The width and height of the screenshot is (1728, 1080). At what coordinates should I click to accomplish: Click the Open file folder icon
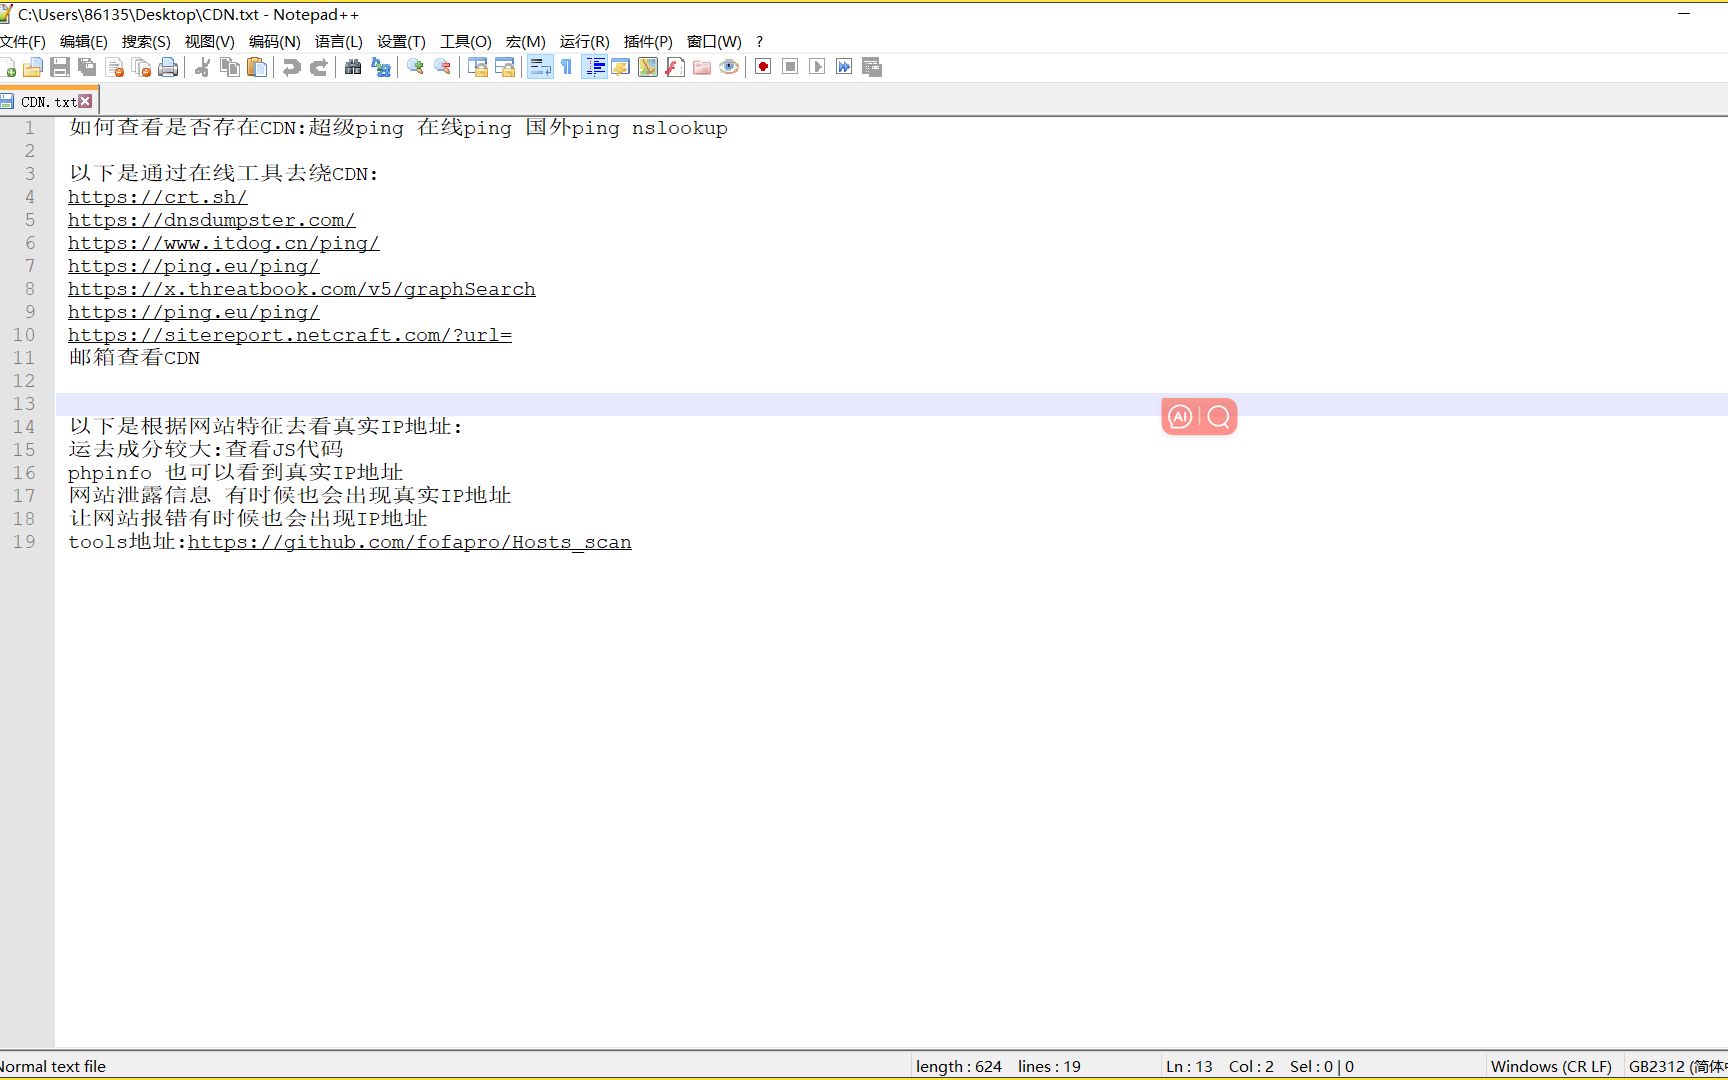pyautogui.click(x=33, y=67)
